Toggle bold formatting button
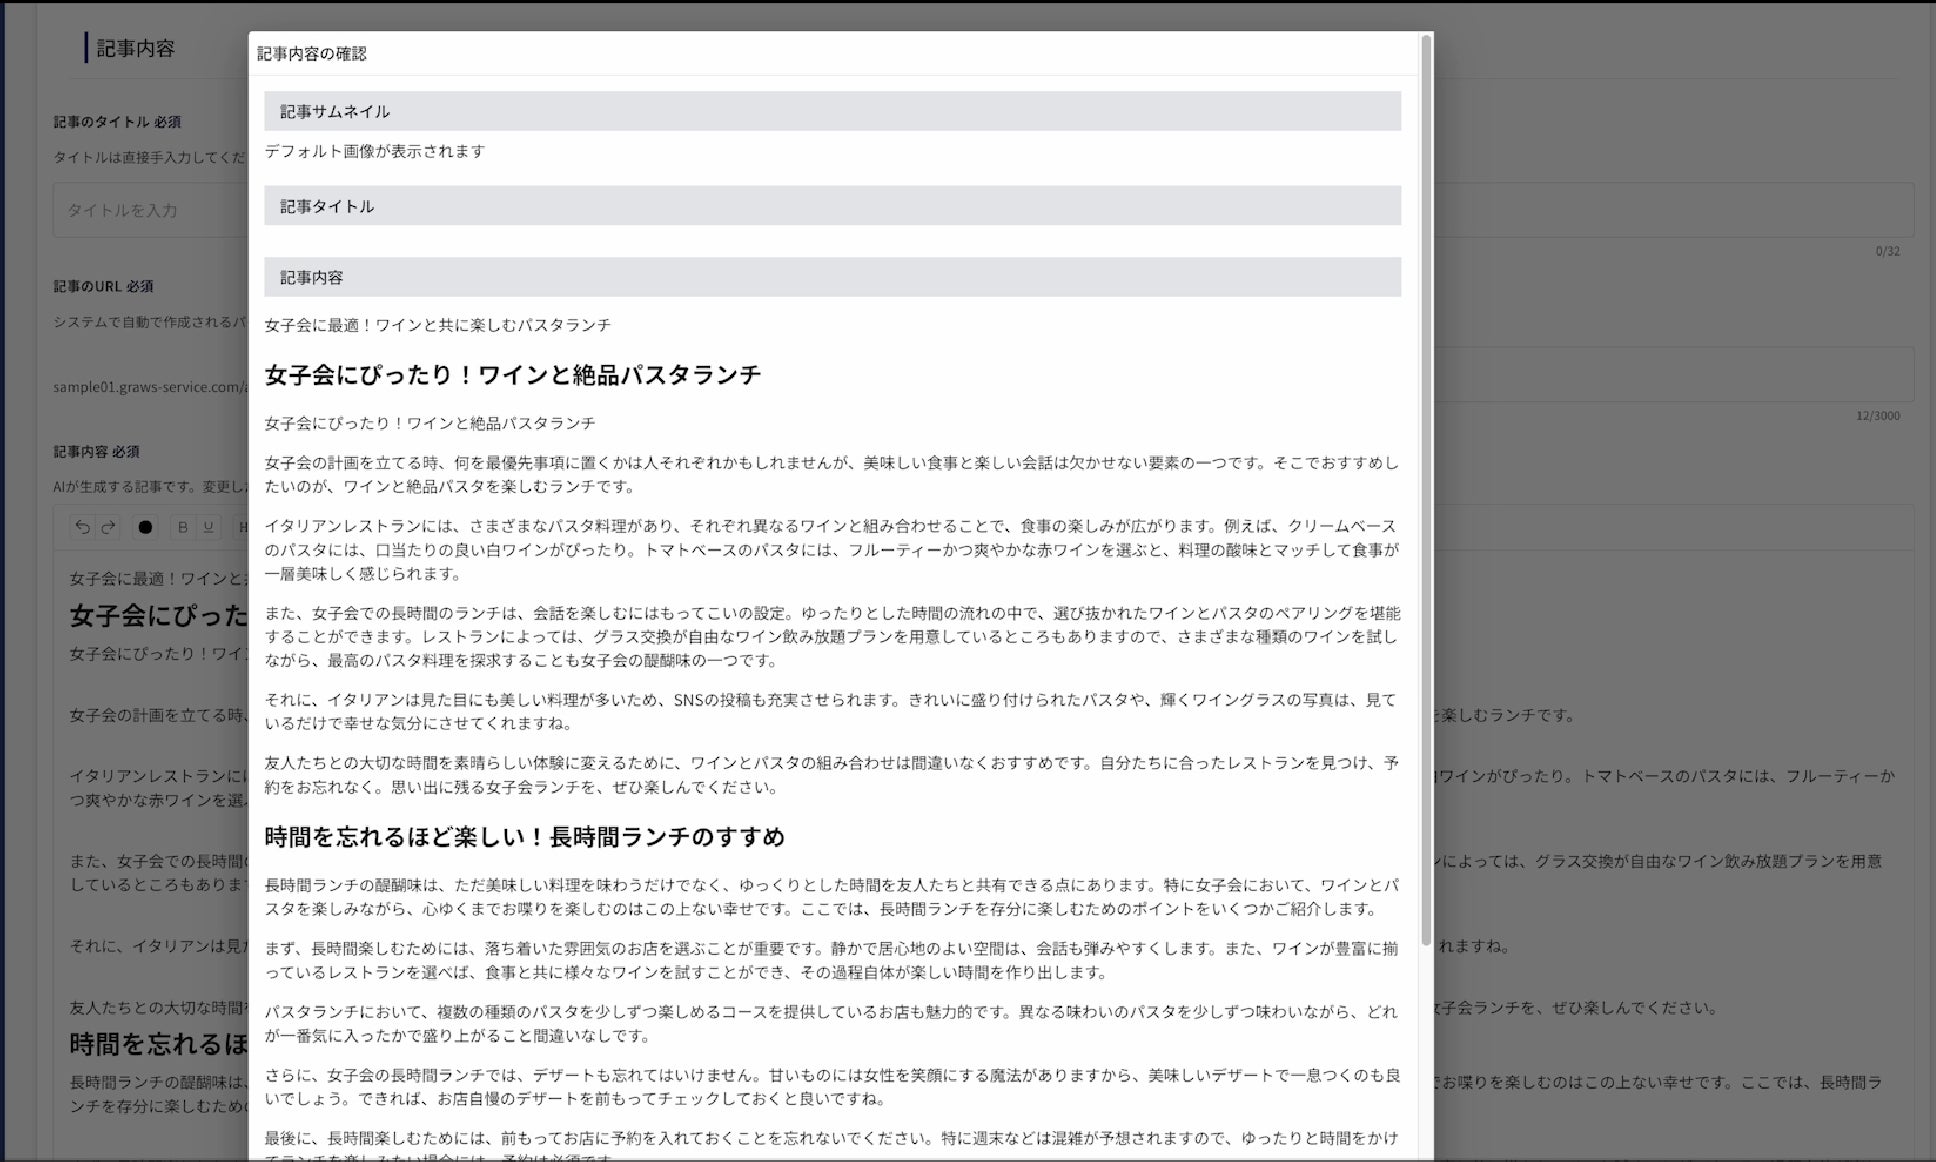 point(182,527)
